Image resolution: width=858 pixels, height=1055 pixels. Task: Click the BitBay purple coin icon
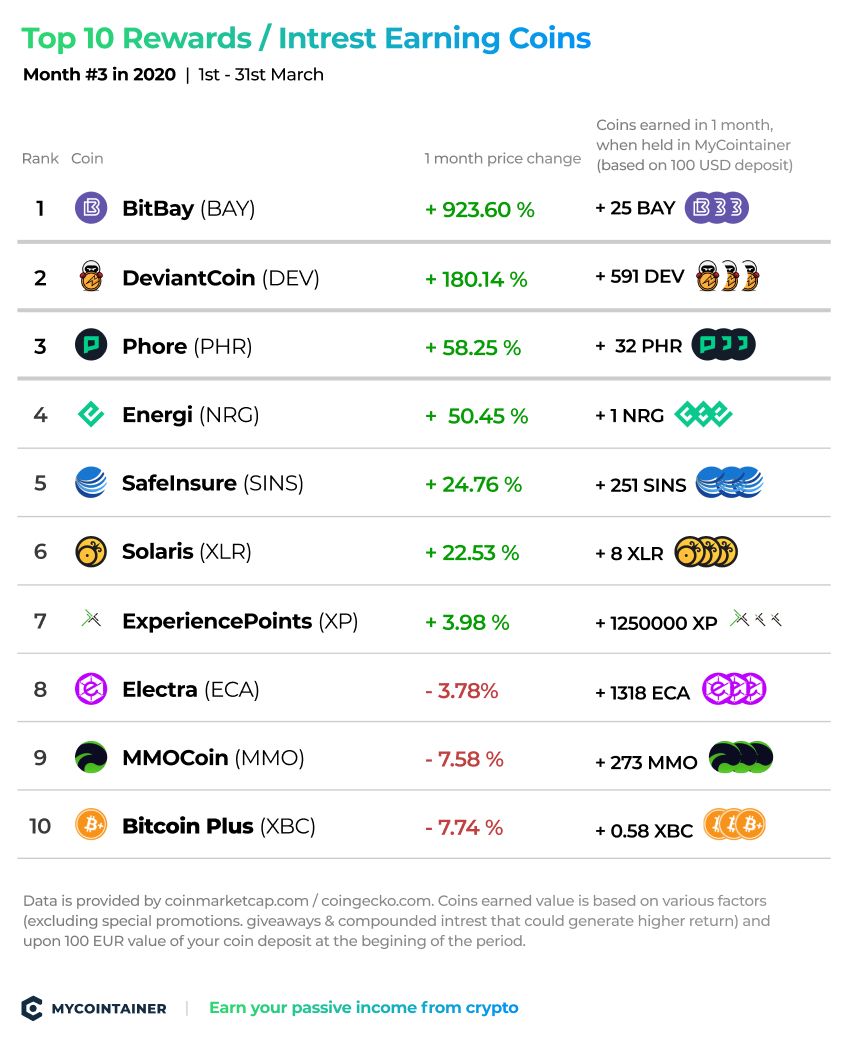coord(91,208)
